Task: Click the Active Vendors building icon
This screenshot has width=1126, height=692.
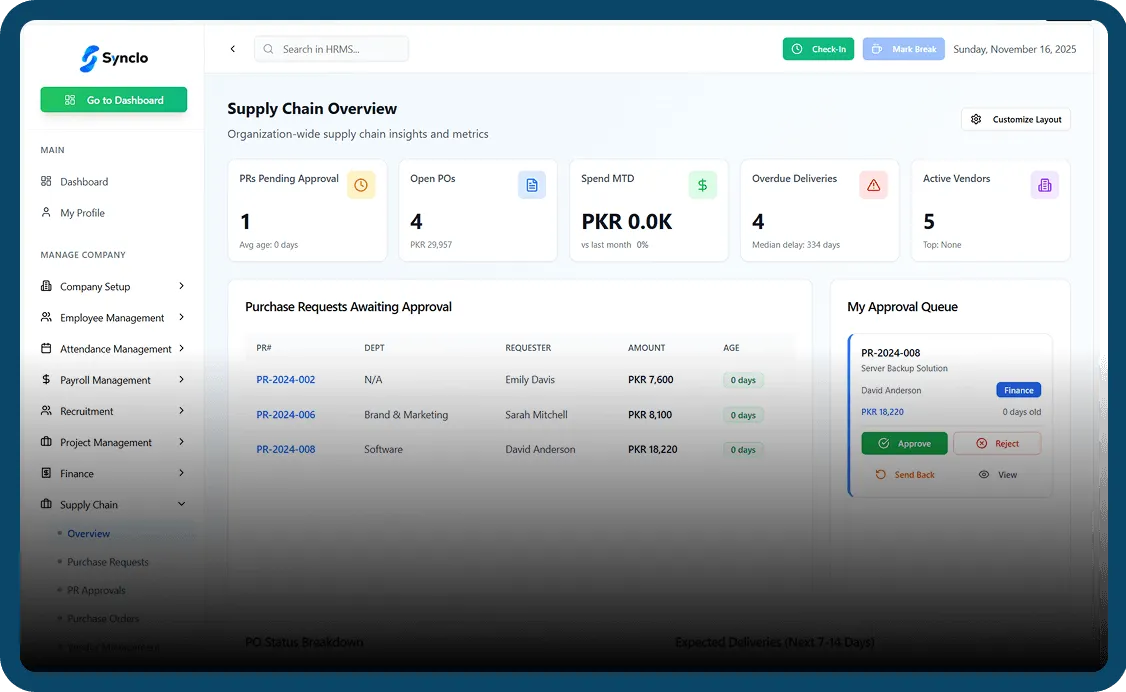Action: coord(1044,185)
